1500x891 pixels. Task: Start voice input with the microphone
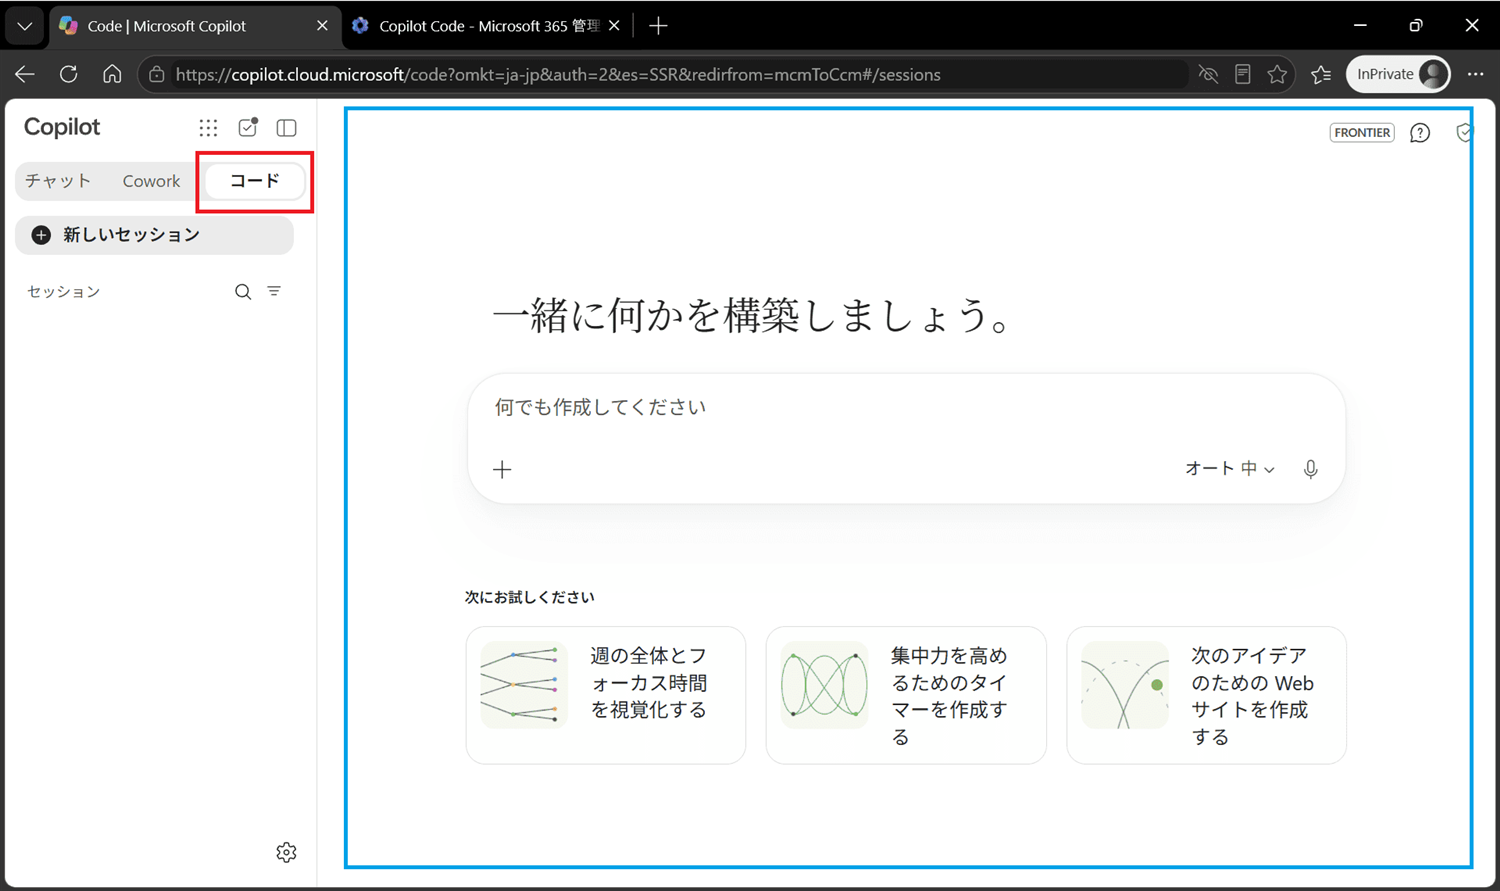click(x=1310, y=469)
